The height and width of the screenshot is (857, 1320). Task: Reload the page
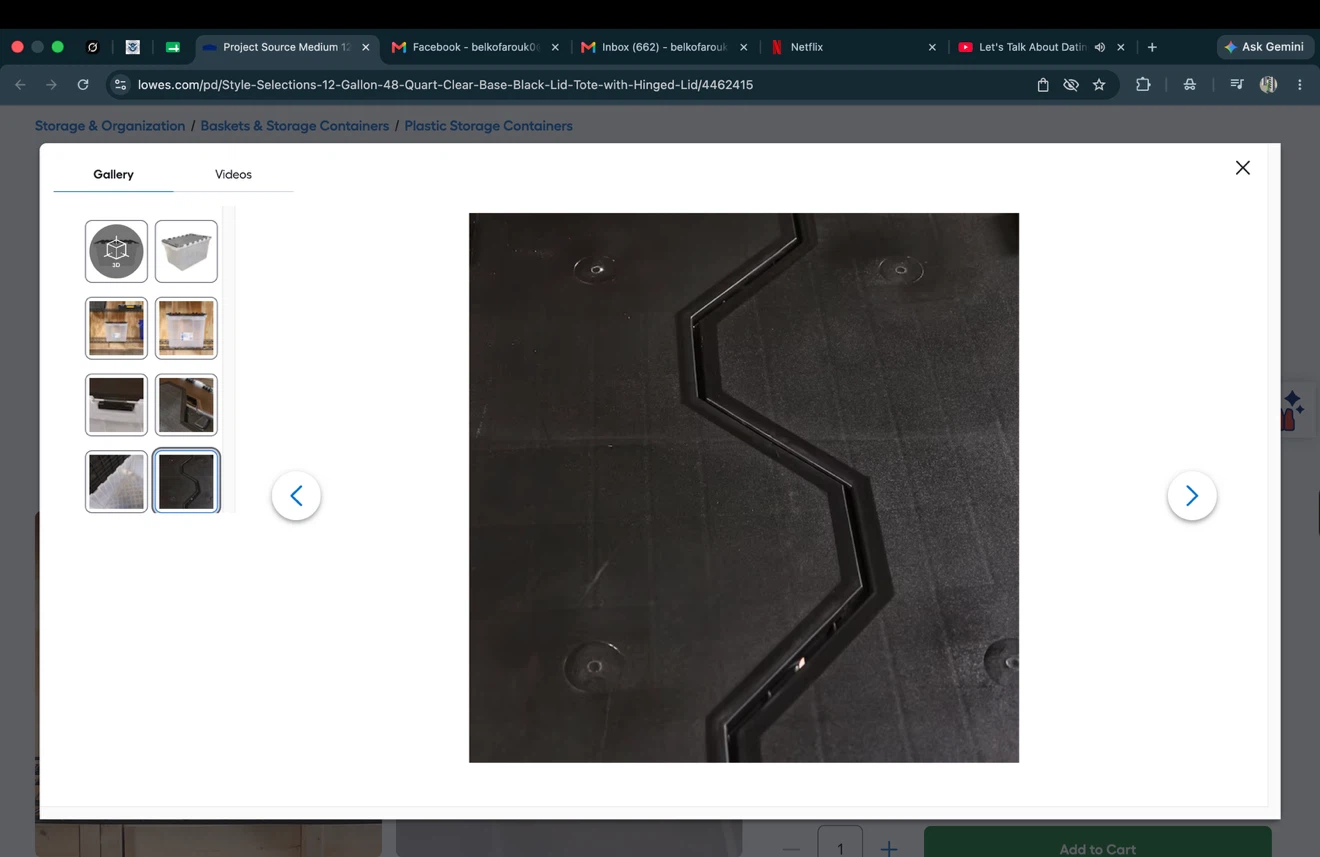[x=83, y=85]
